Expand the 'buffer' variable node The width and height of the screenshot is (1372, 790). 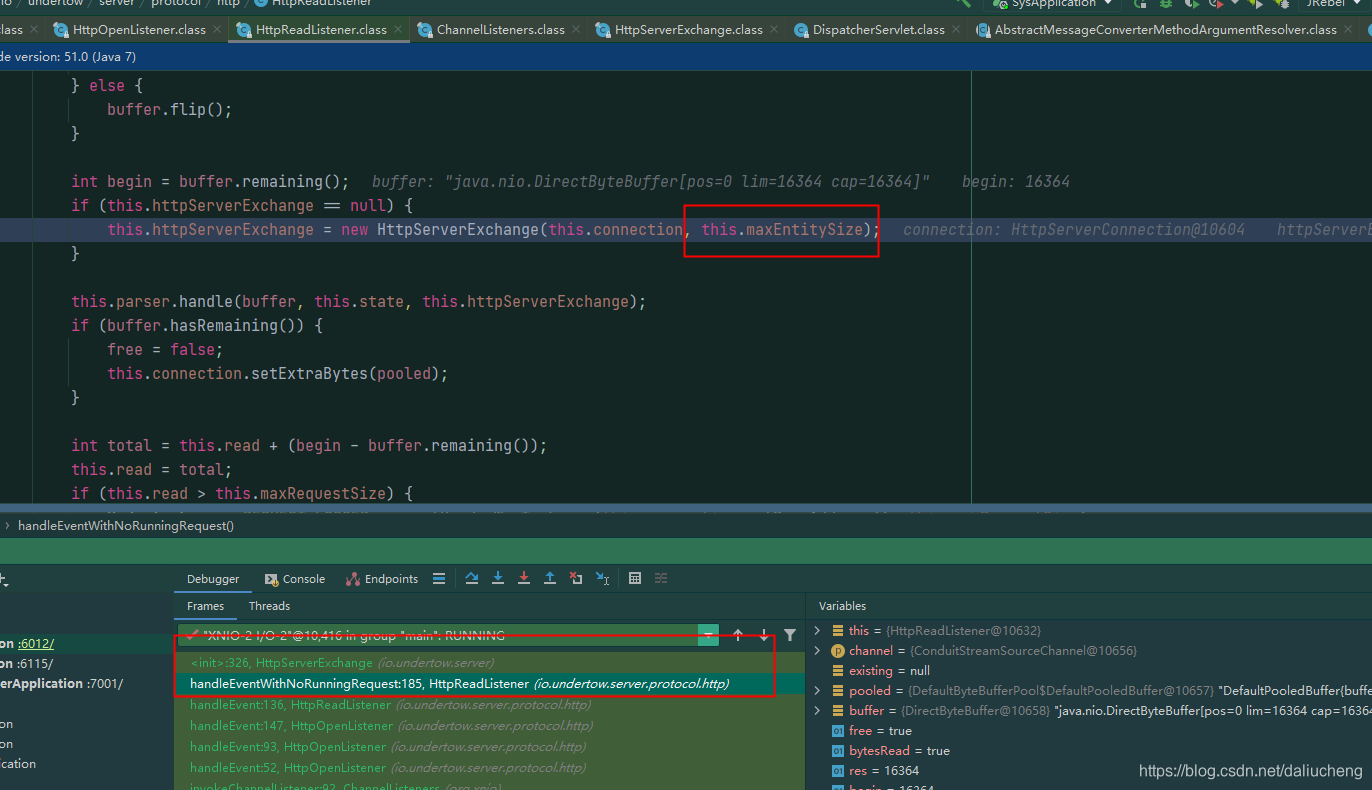click(817, 710)
